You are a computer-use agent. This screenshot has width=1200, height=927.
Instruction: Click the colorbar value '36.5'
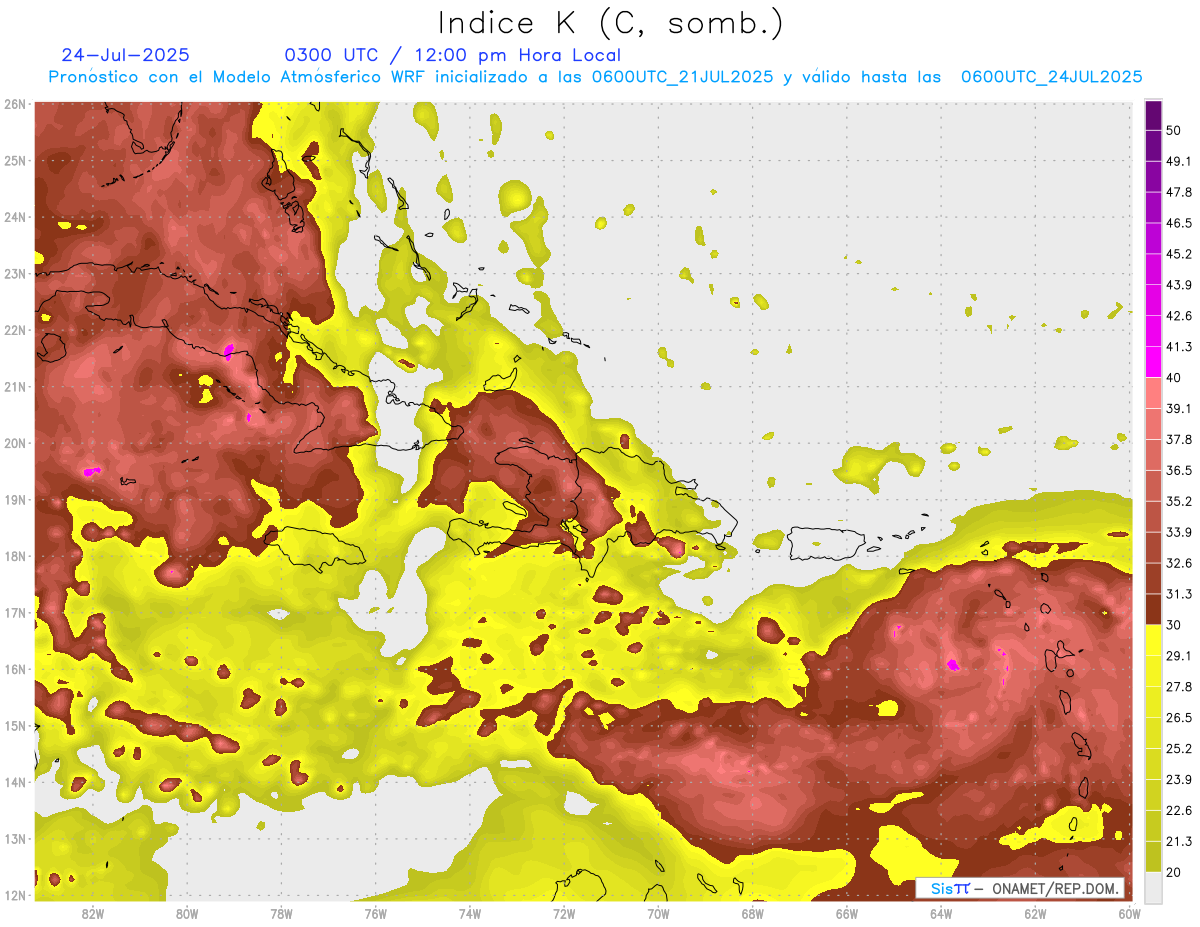pos(1179,470)
